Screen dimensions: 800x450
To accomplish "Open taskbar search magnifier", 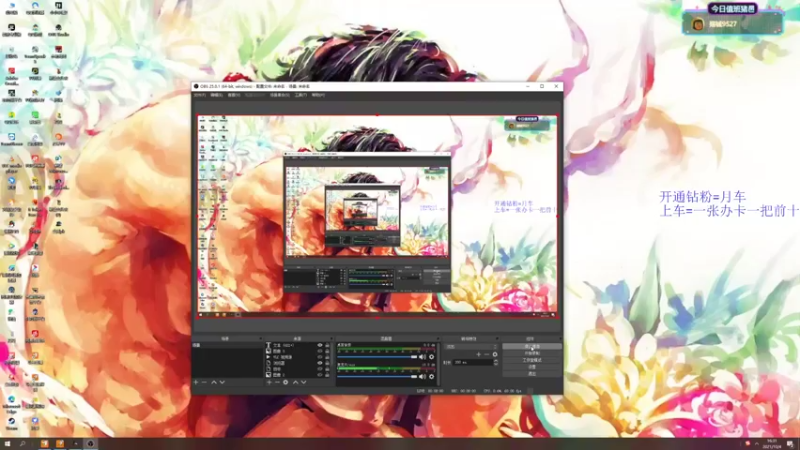I will 22,444.
